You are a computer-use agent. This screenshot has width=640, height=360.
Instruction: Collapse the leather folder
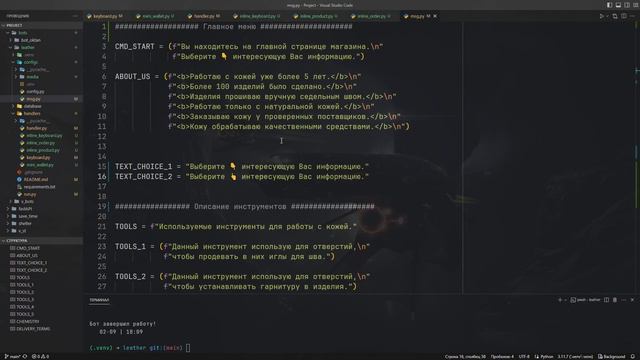click(41, 47)
